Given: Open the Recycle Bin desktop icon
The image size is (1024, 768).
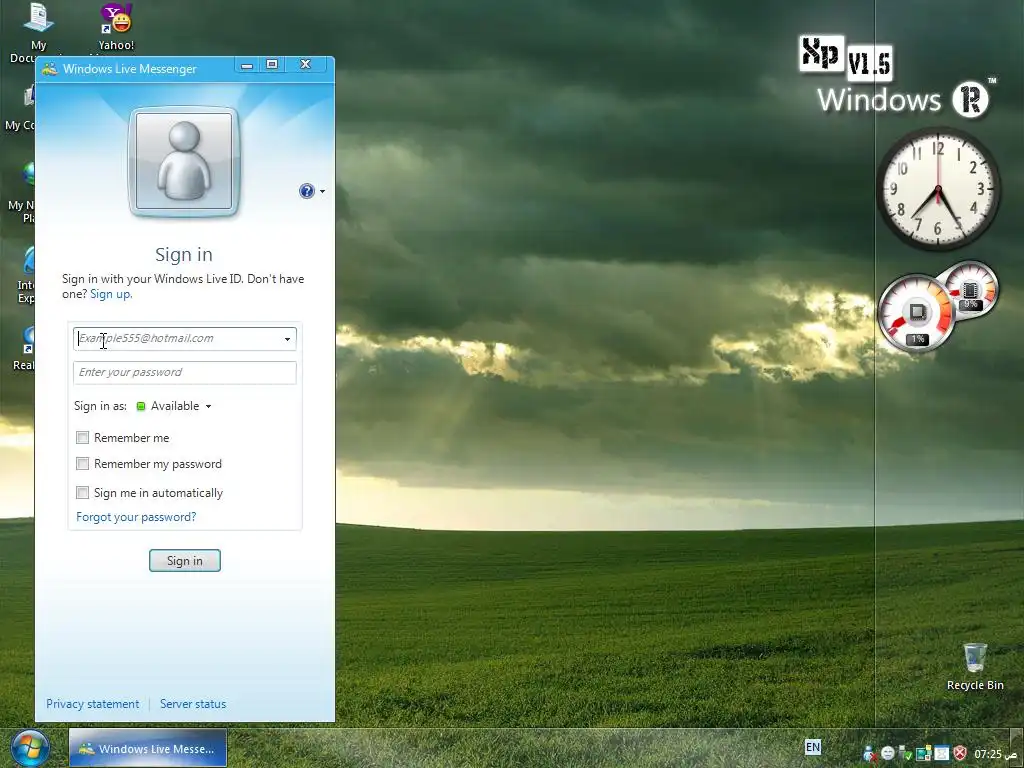Looking at the screenshot, I should pos(975,666).
